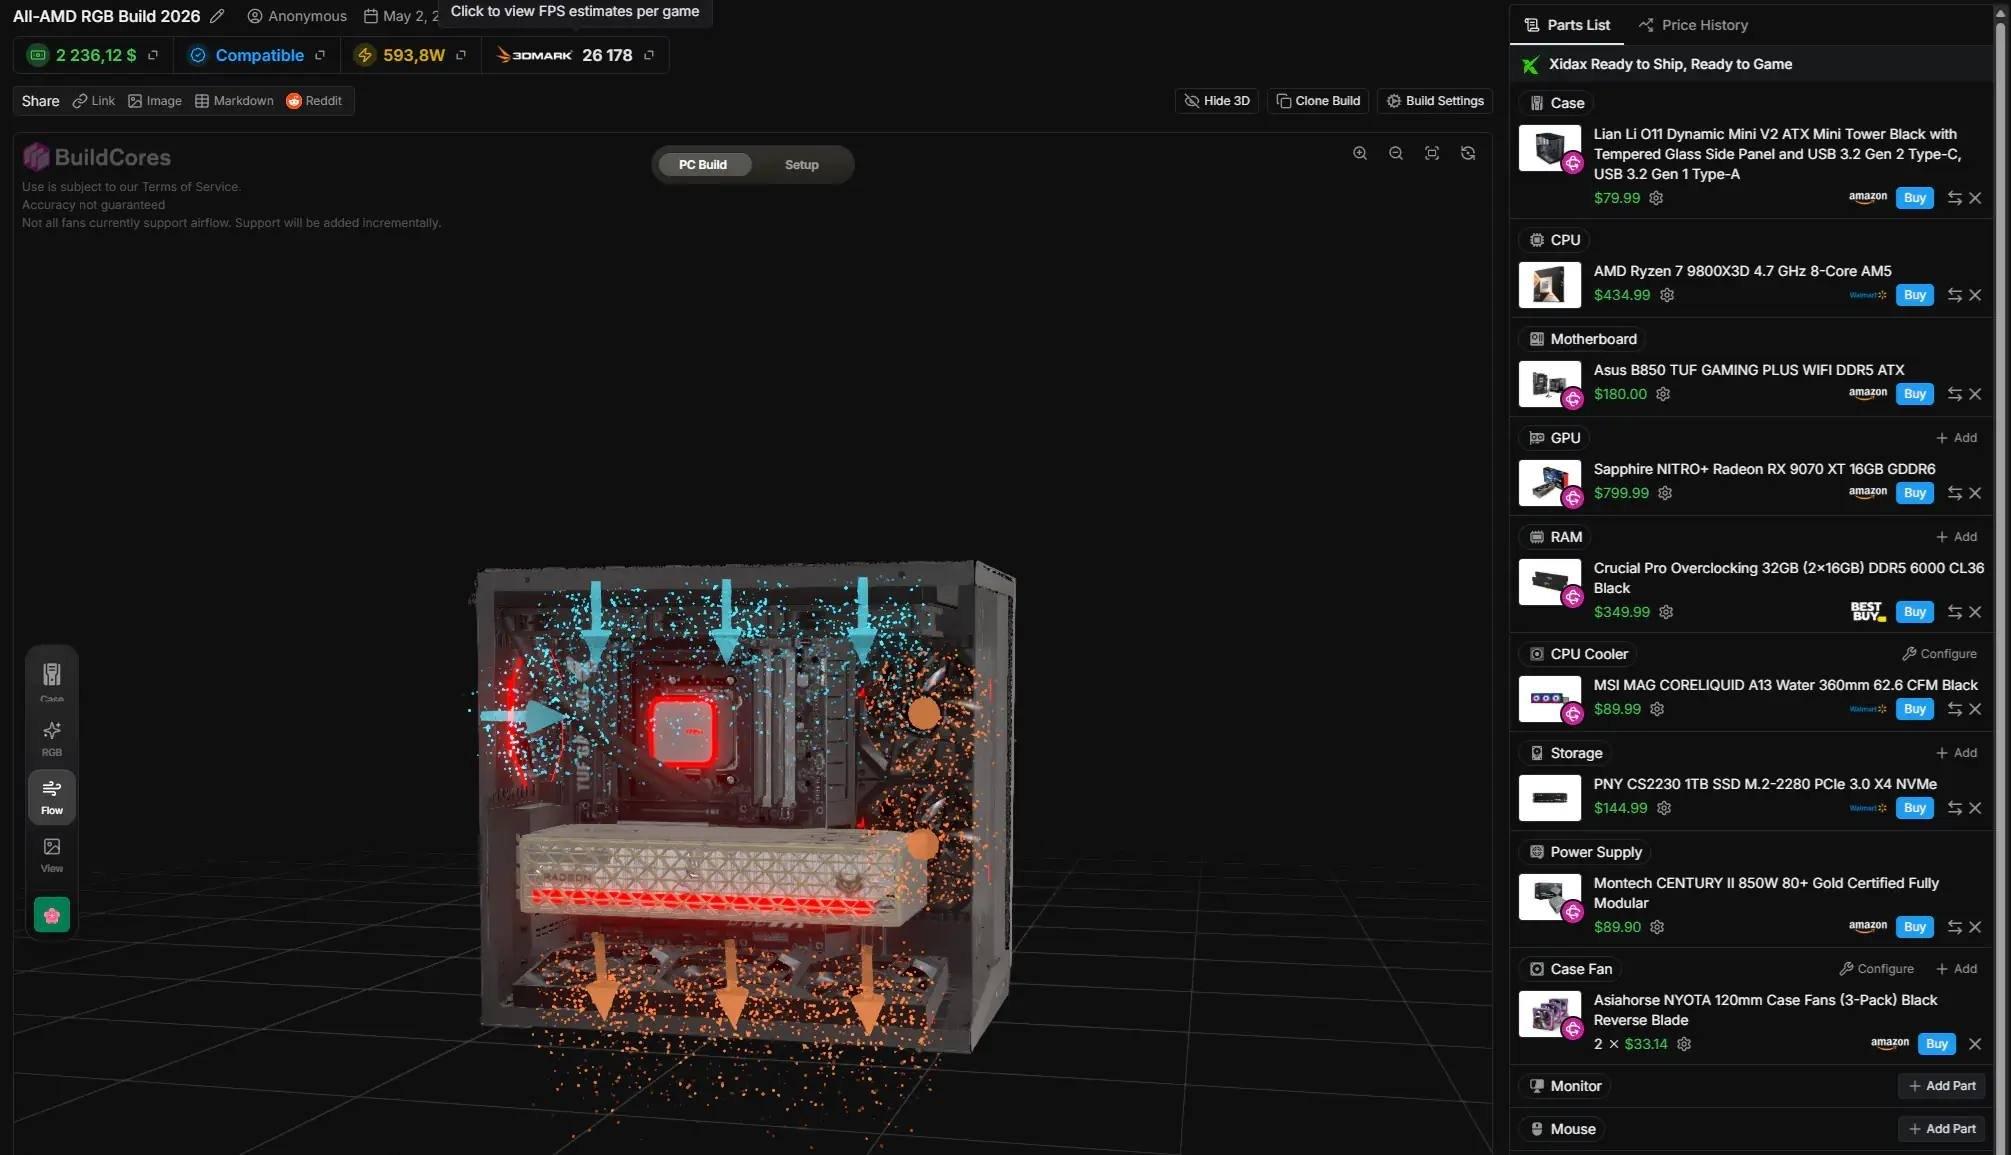The width and height of the screenshot is (2011, 1155).
Task: Swap the Lian Li O11 Dynamic Mini case
Action: 1954,198
